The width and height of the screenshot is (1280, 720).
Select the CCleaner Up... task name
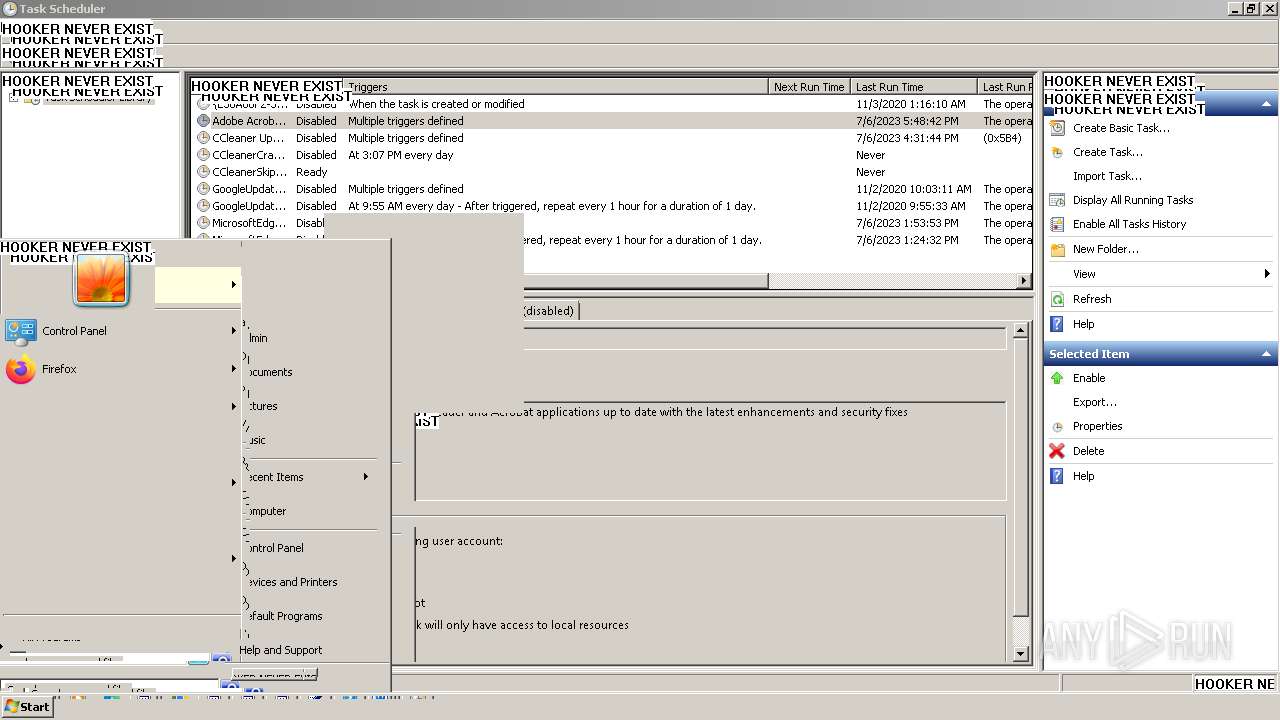pyautogui.click(x=248, y=138)
